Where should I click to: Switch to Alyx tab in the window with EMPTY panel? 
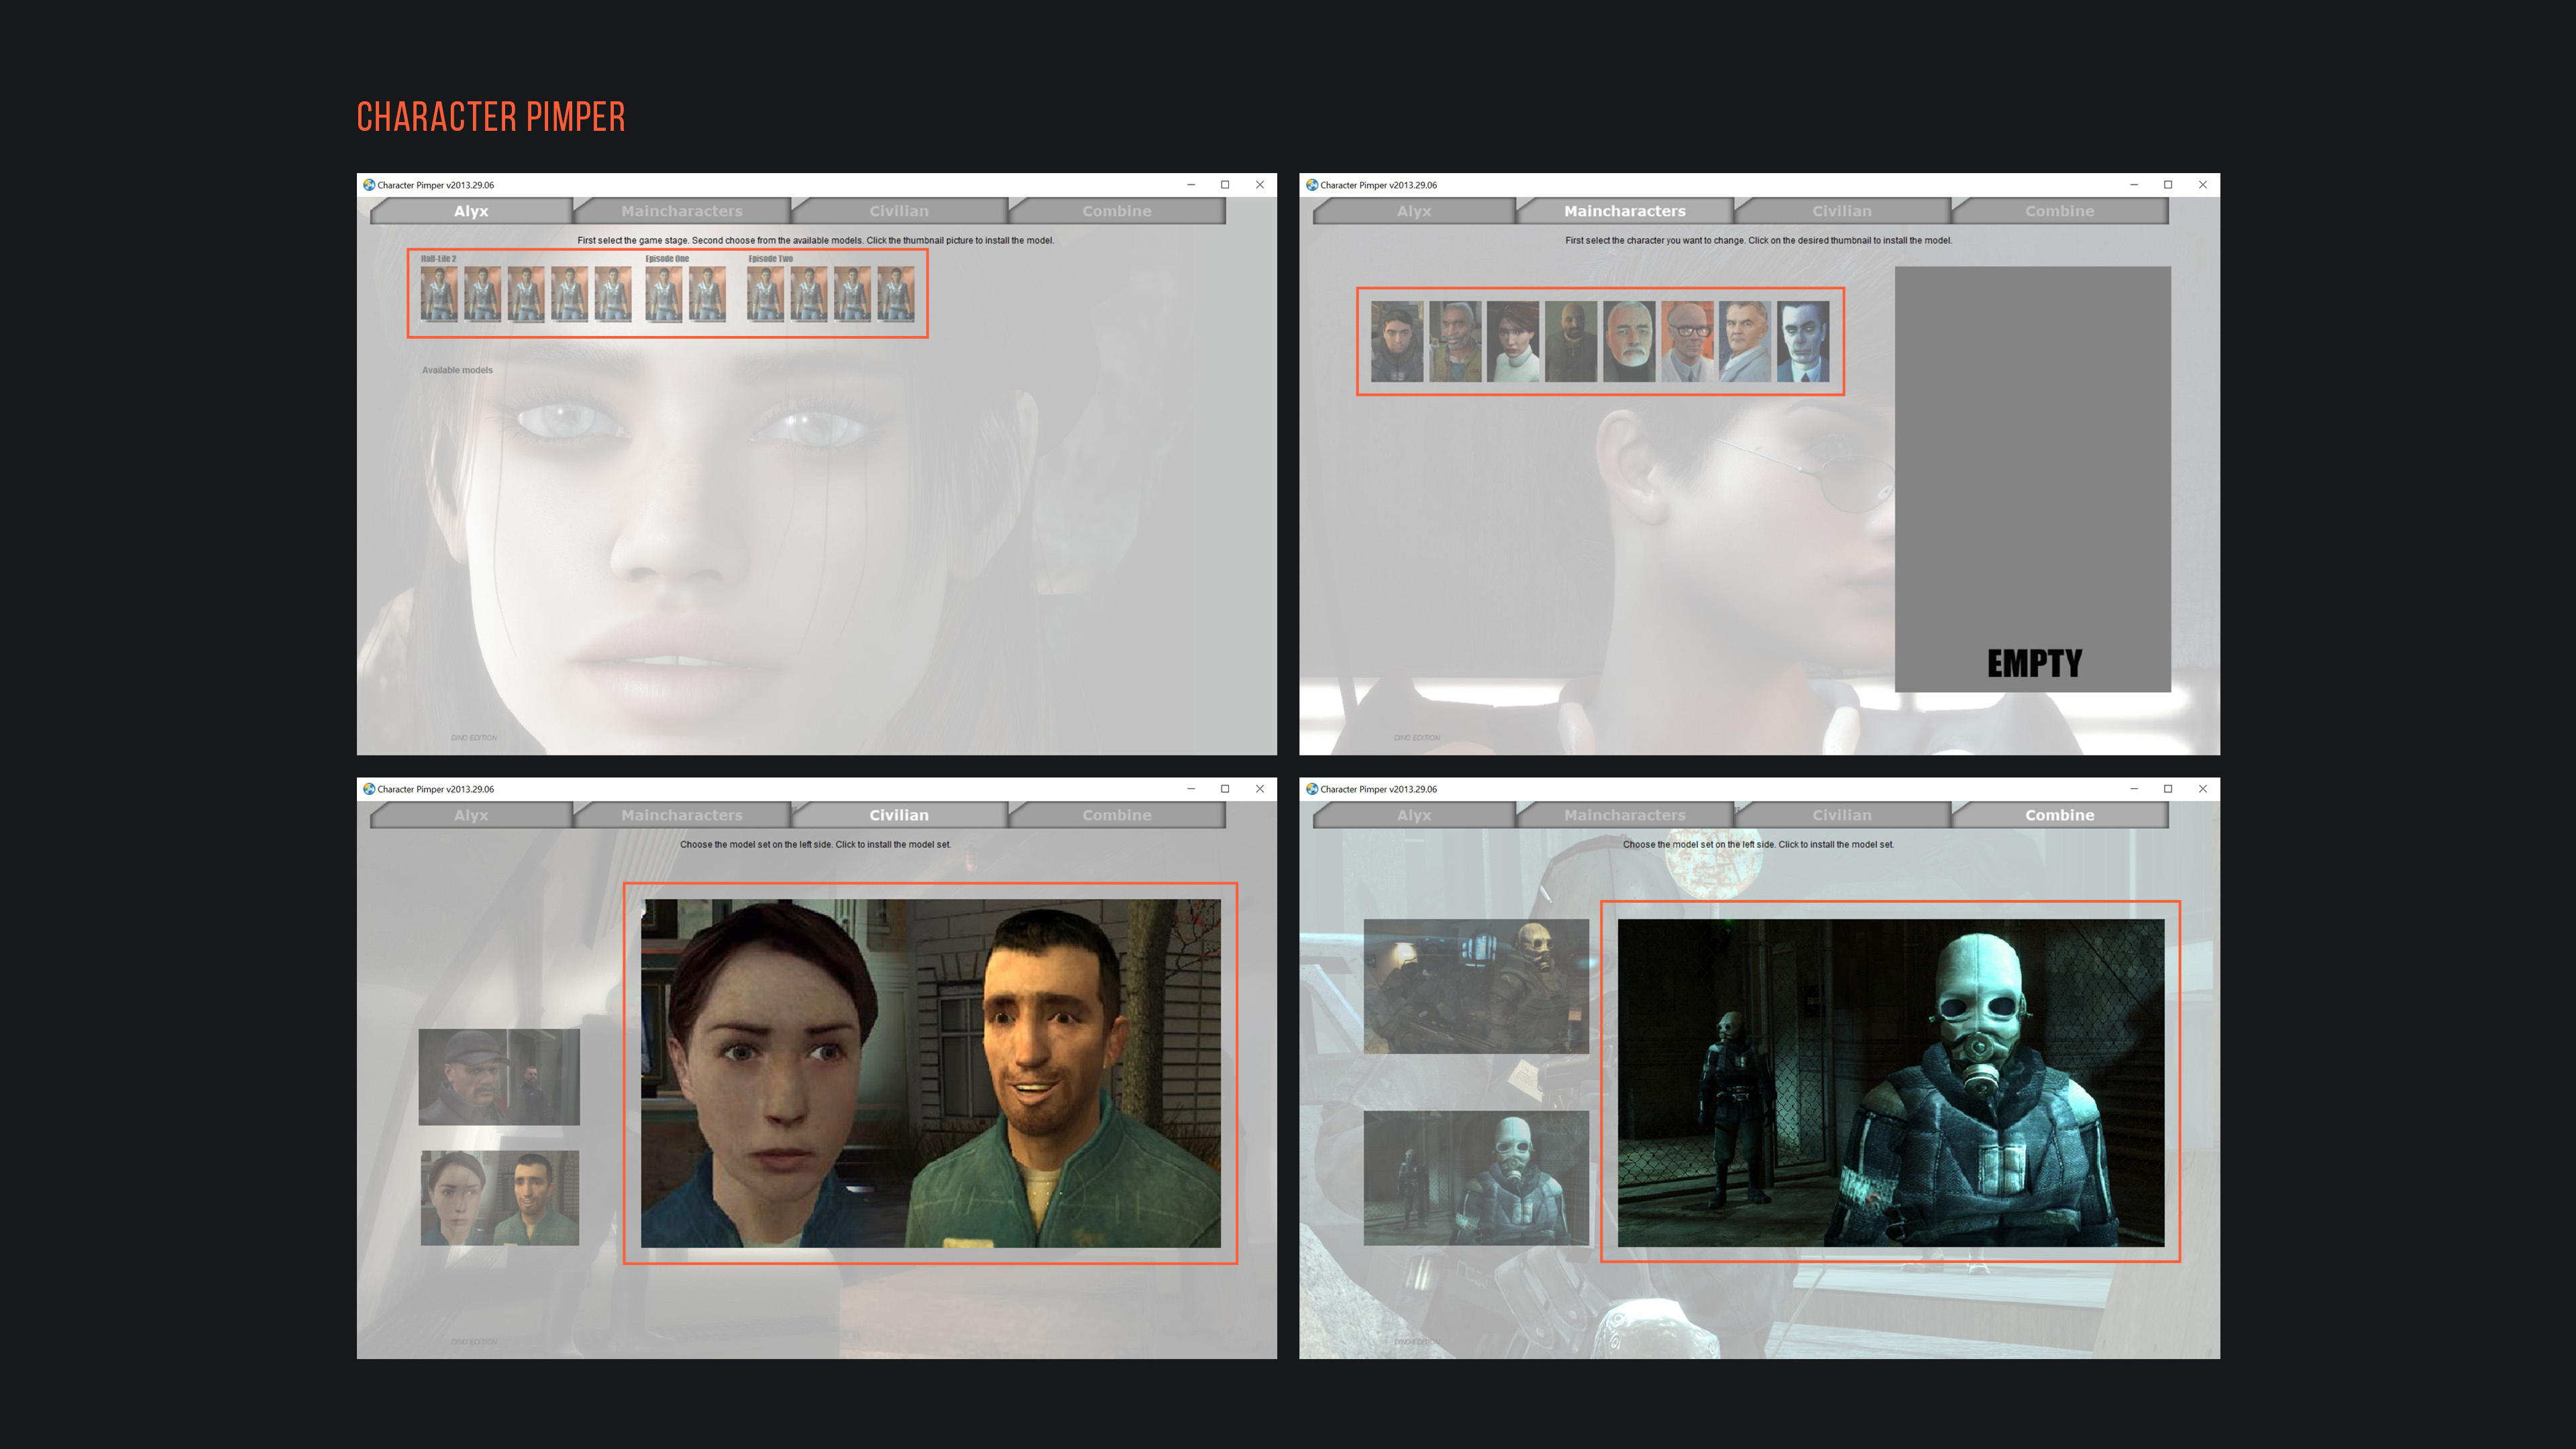1414,211
